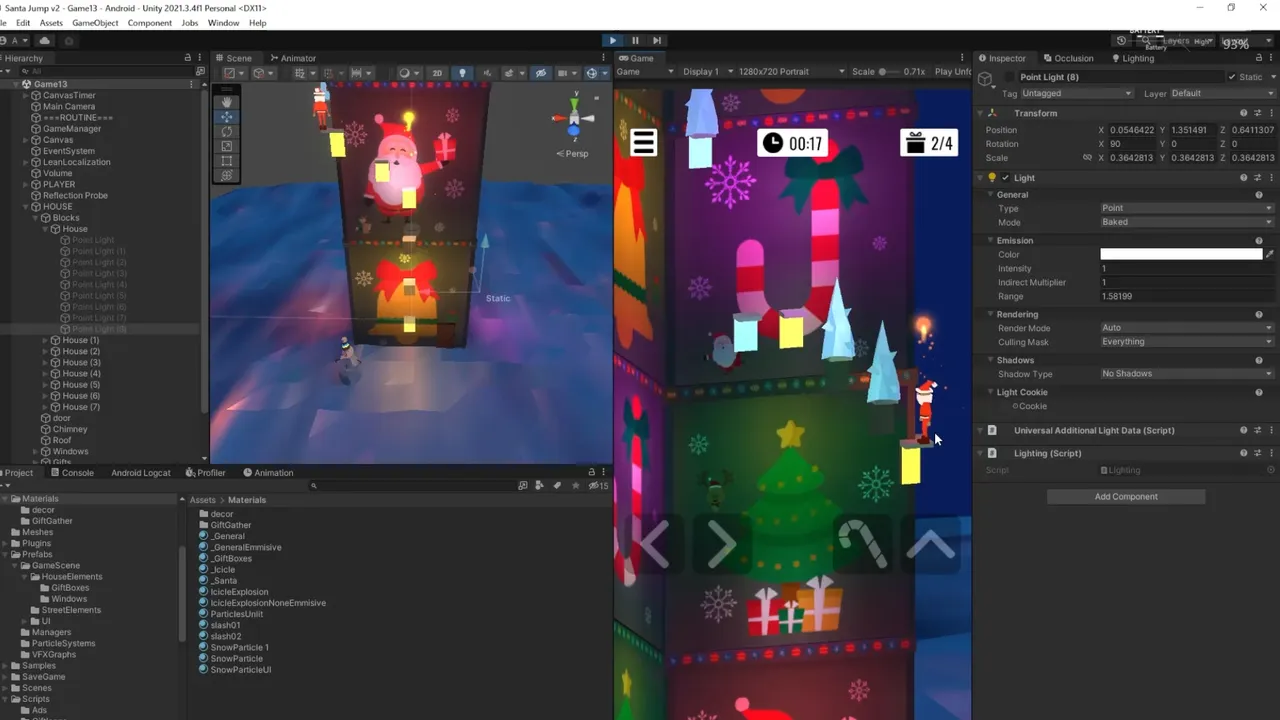Select the Transform tool in Scene
Screen dimensions: 1280x720
227,176
